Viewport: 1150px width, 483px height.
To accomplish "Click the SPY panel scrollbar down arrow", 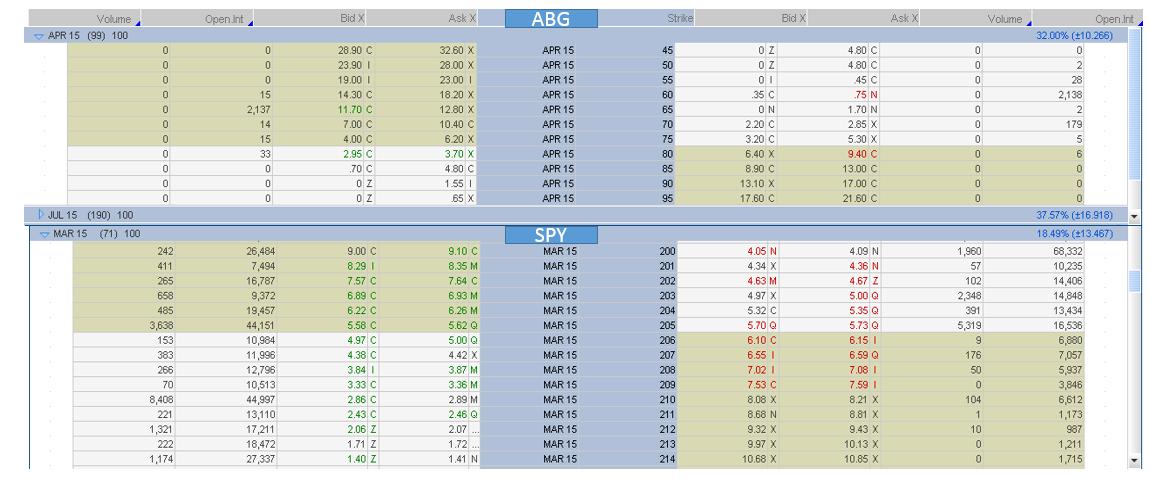I will click(x=1135, y=460).
